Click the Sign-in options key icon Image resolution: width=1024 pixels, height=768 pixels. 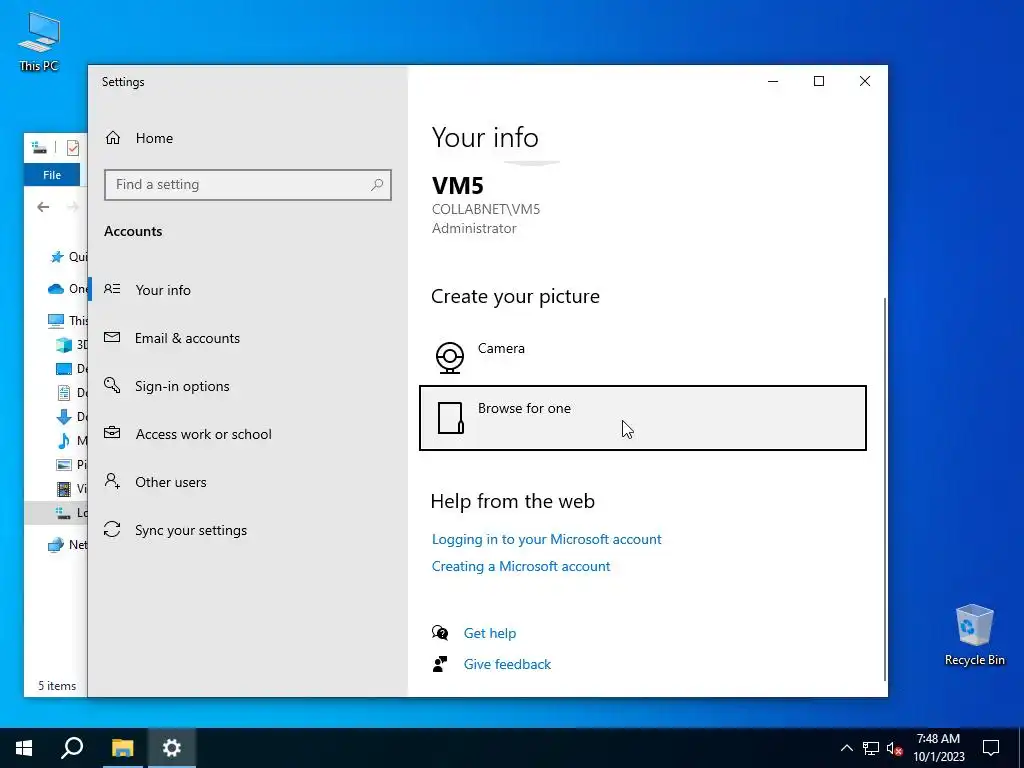coord(112,385)
